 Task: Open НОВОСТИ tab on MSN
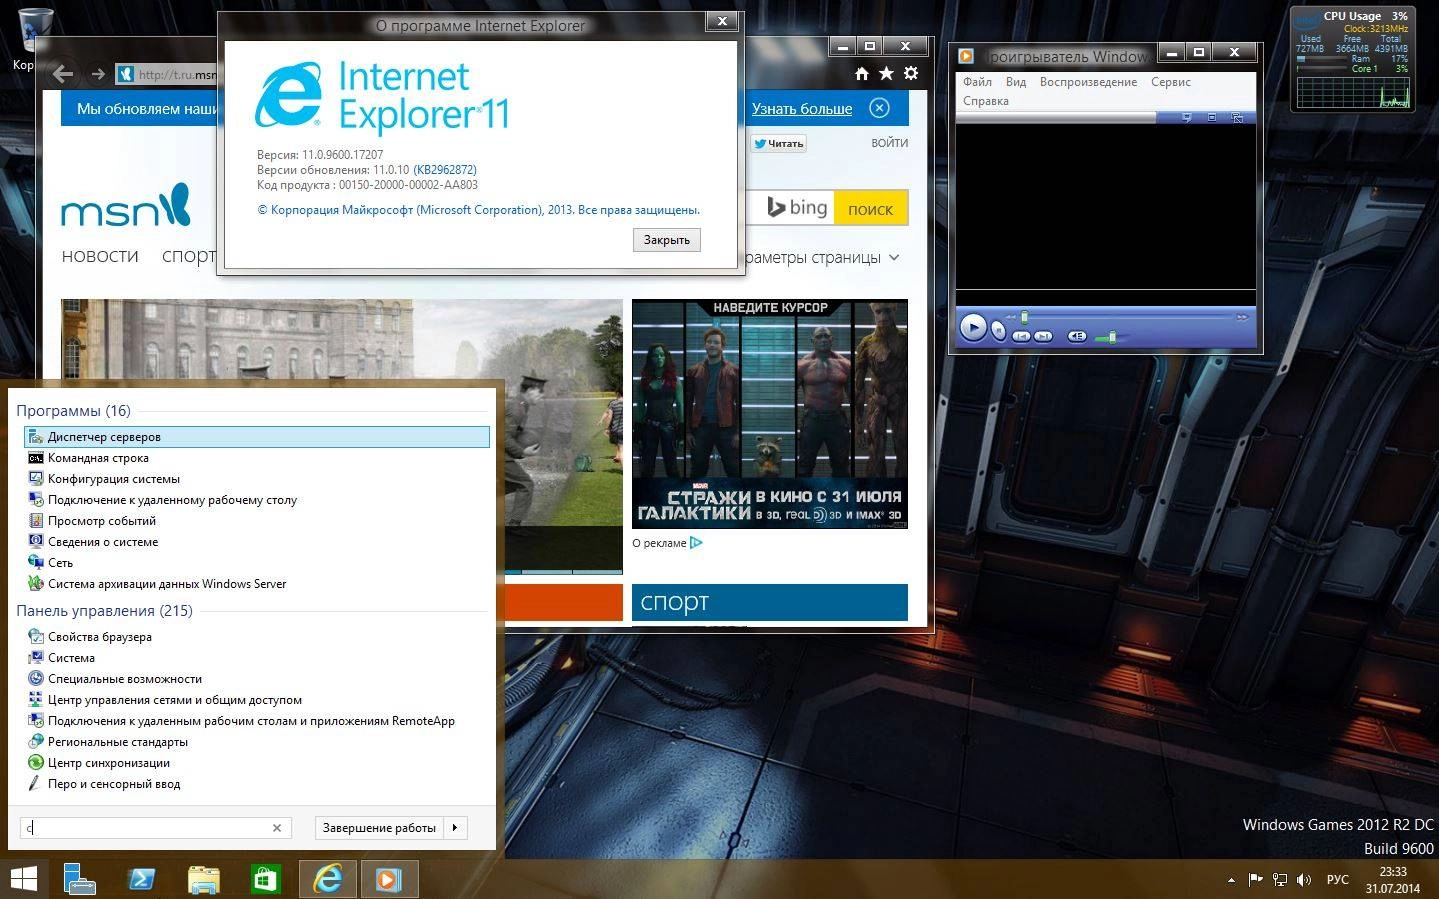[x=100, y=257]
